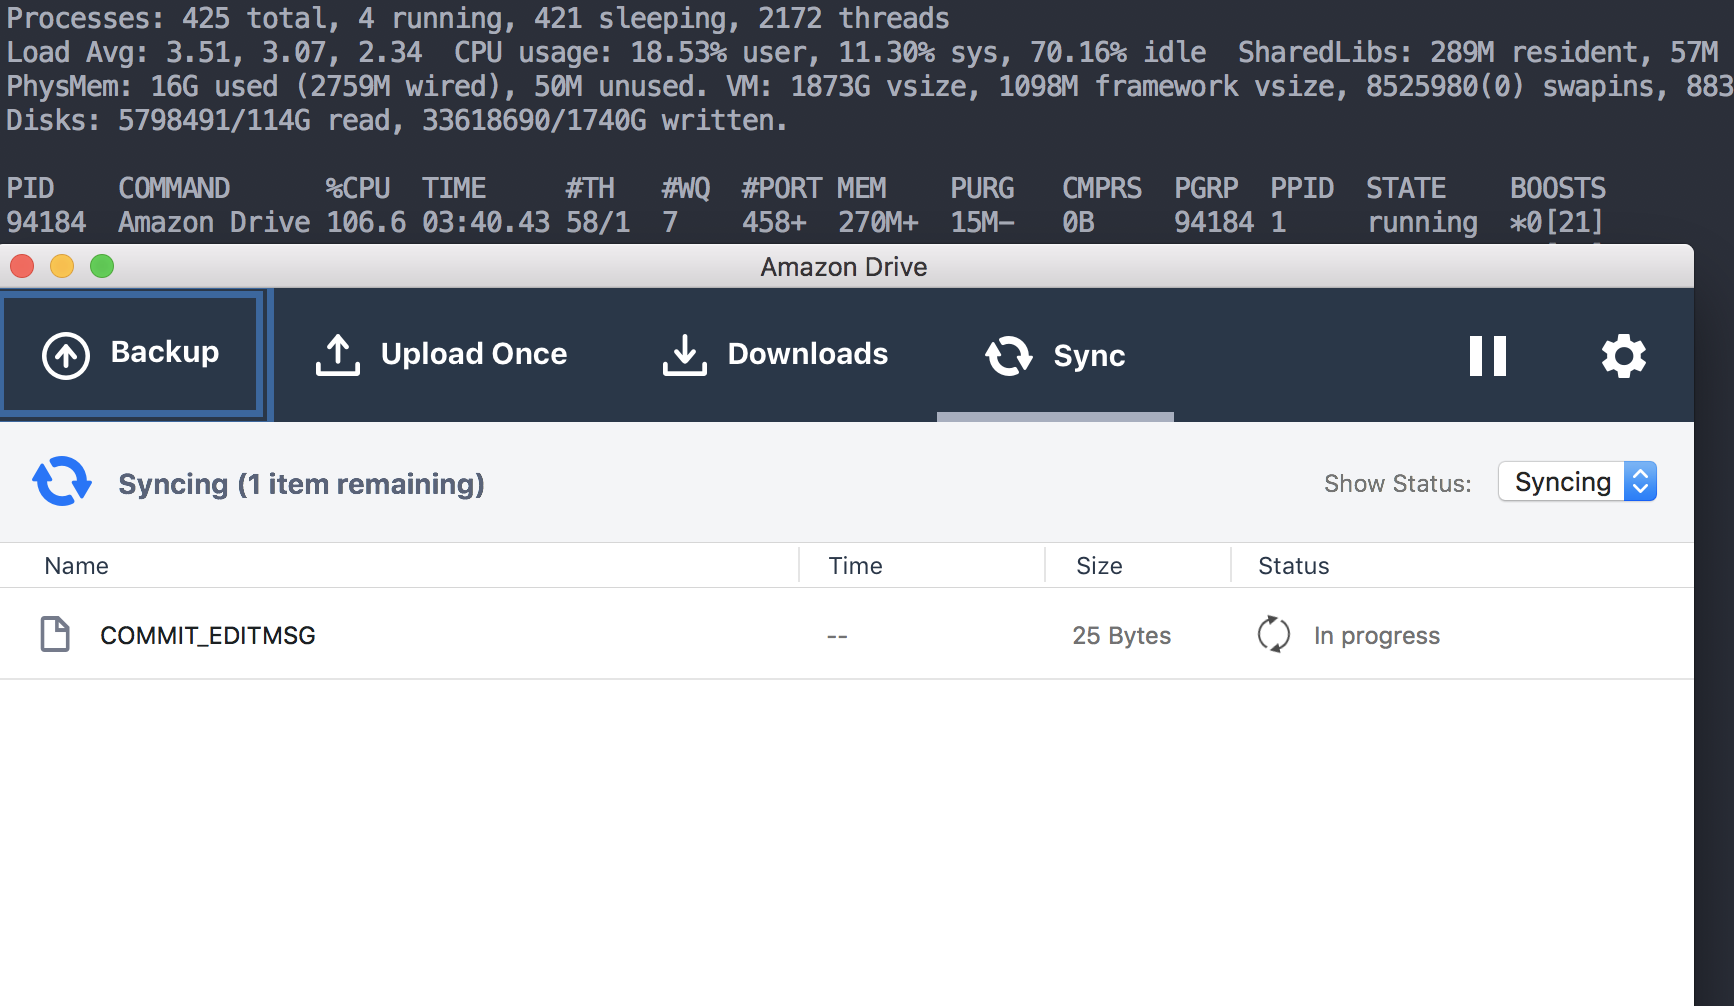Image resolution: width=1734 pixels, height=1006 pixels.
Task: Click the blue syncing status icon
Action: (62, 482)
